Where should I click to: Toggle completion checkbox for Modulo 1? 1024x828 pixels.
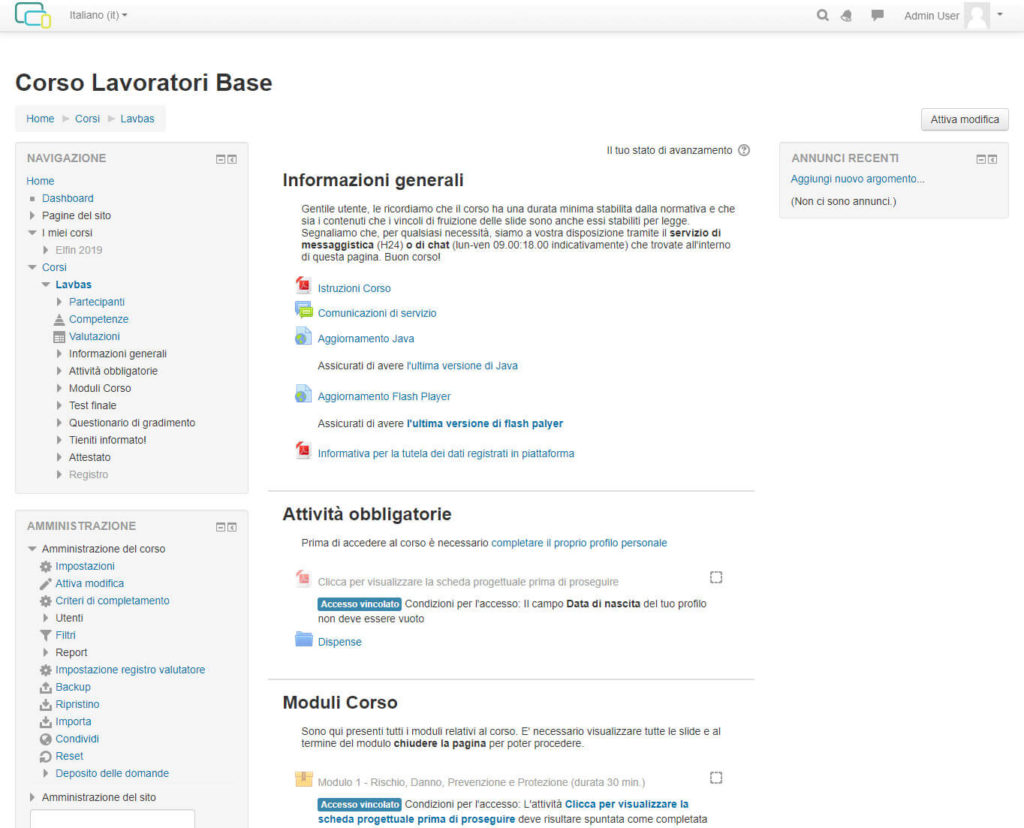click(716, 777)
